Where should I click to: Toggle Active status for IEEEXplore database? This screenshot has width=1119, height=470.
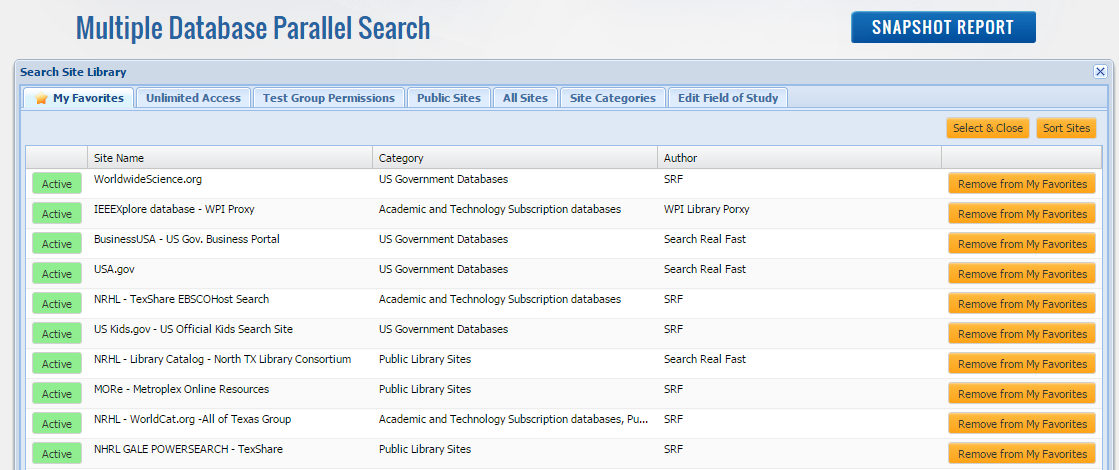pyautogui.click(x=57, y=214)
